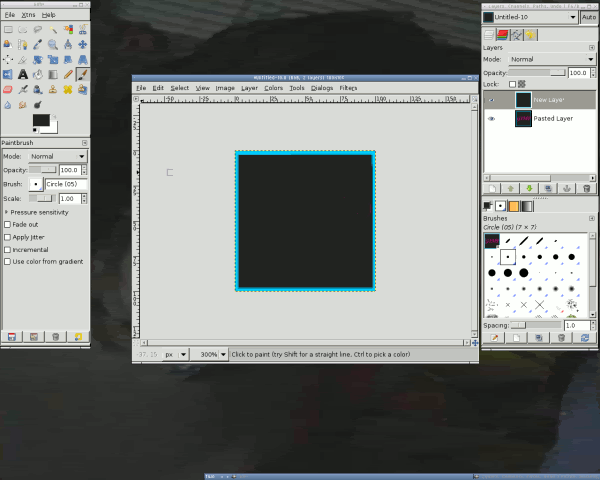
Task: Select the Move tool
Action: [x=83, y=44]
